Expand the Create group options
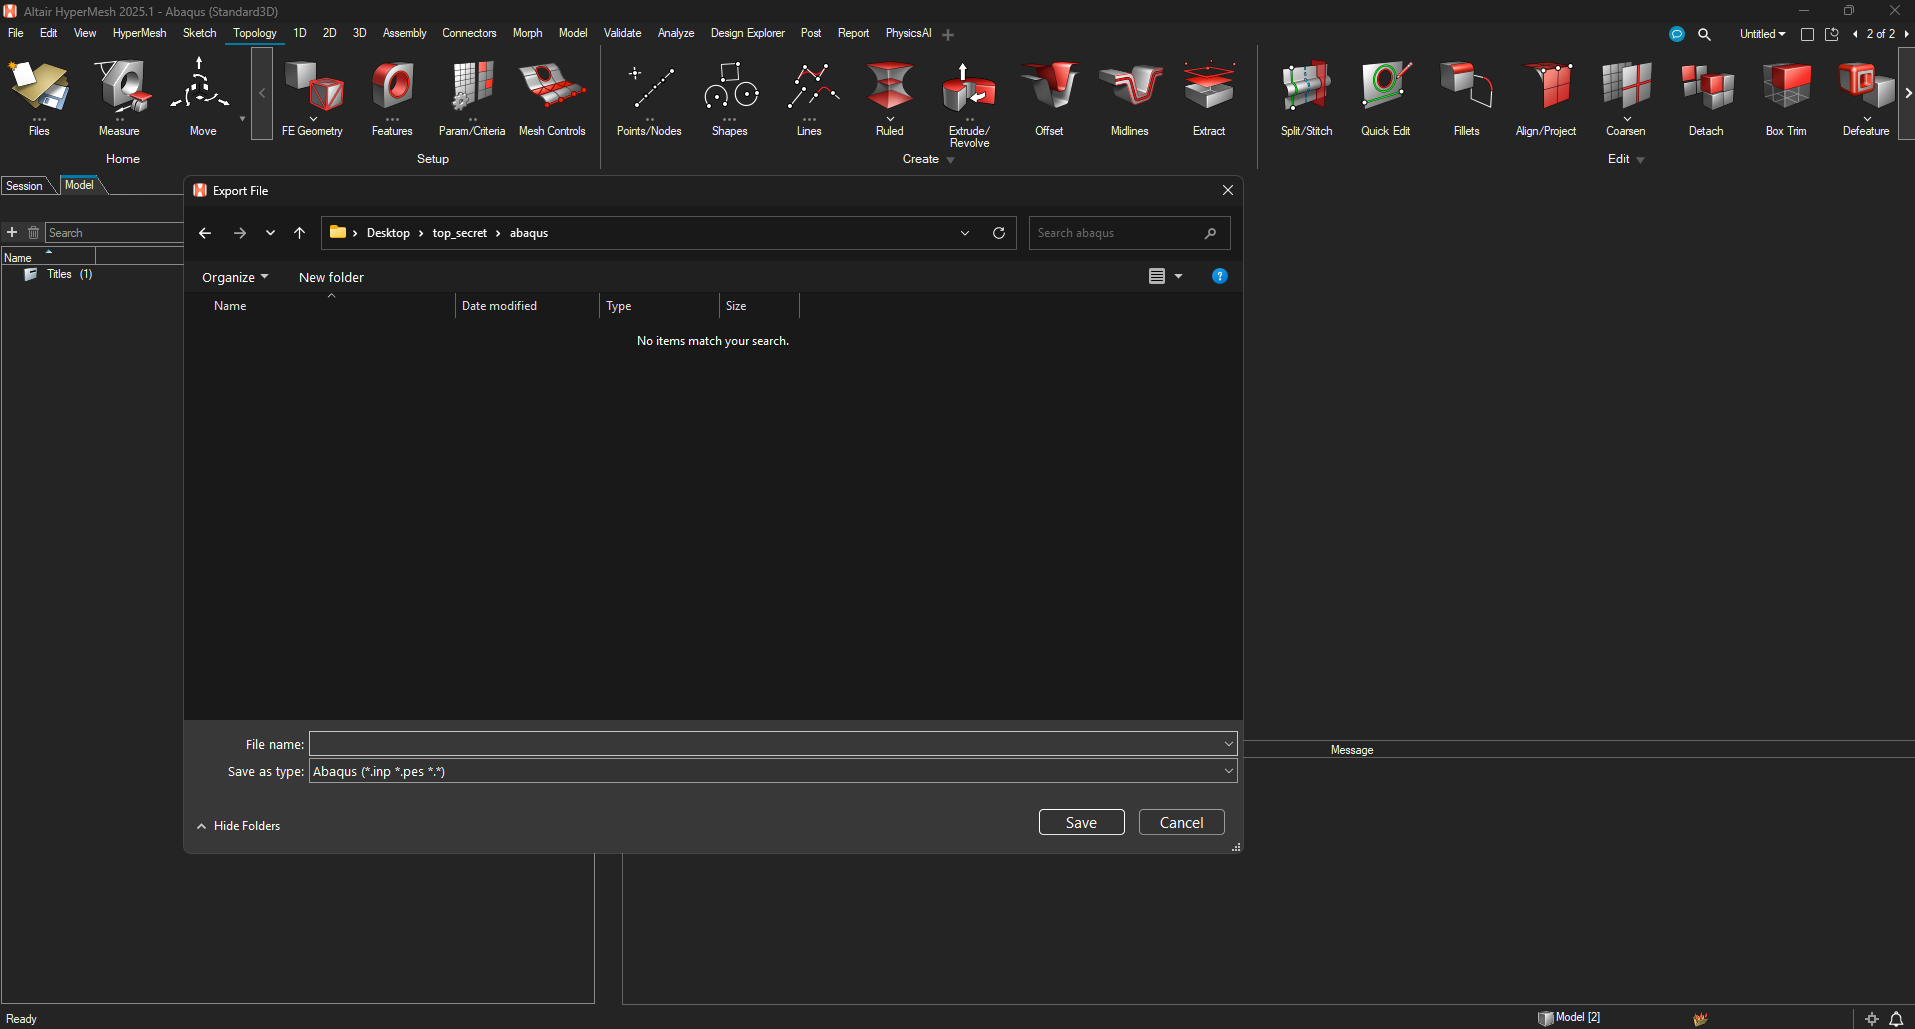 pyautogui.click(x=951, y=160)
